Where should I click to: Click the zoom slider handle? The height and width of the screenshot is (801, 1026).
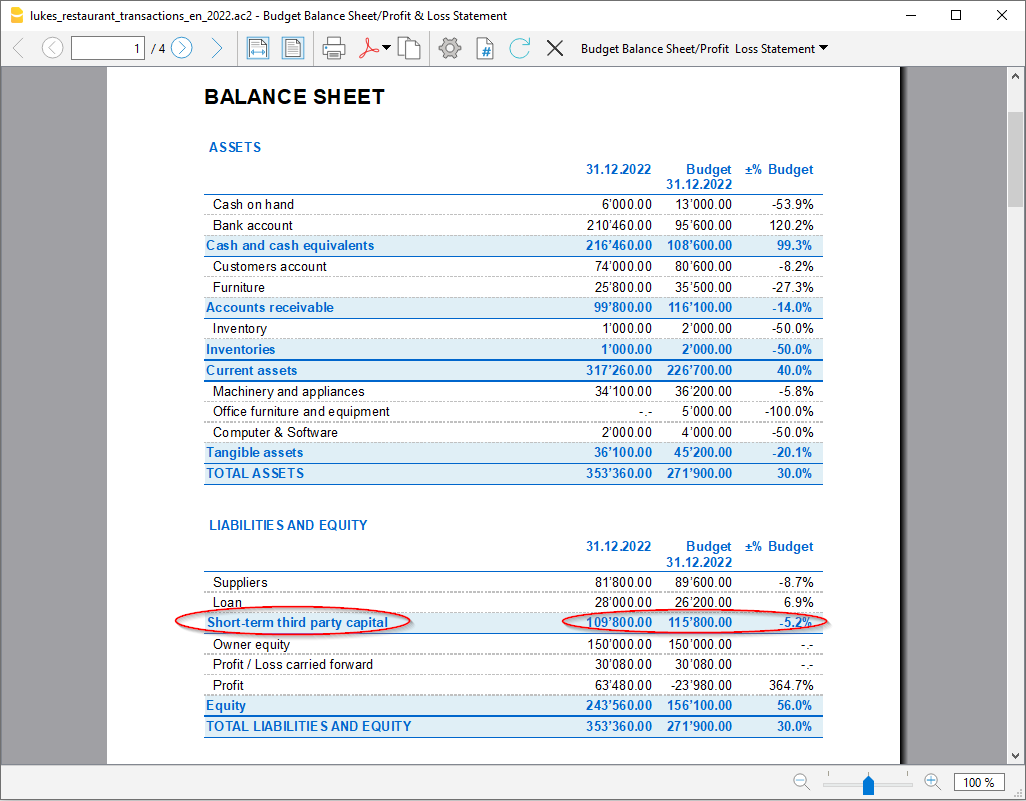(868, 783)
